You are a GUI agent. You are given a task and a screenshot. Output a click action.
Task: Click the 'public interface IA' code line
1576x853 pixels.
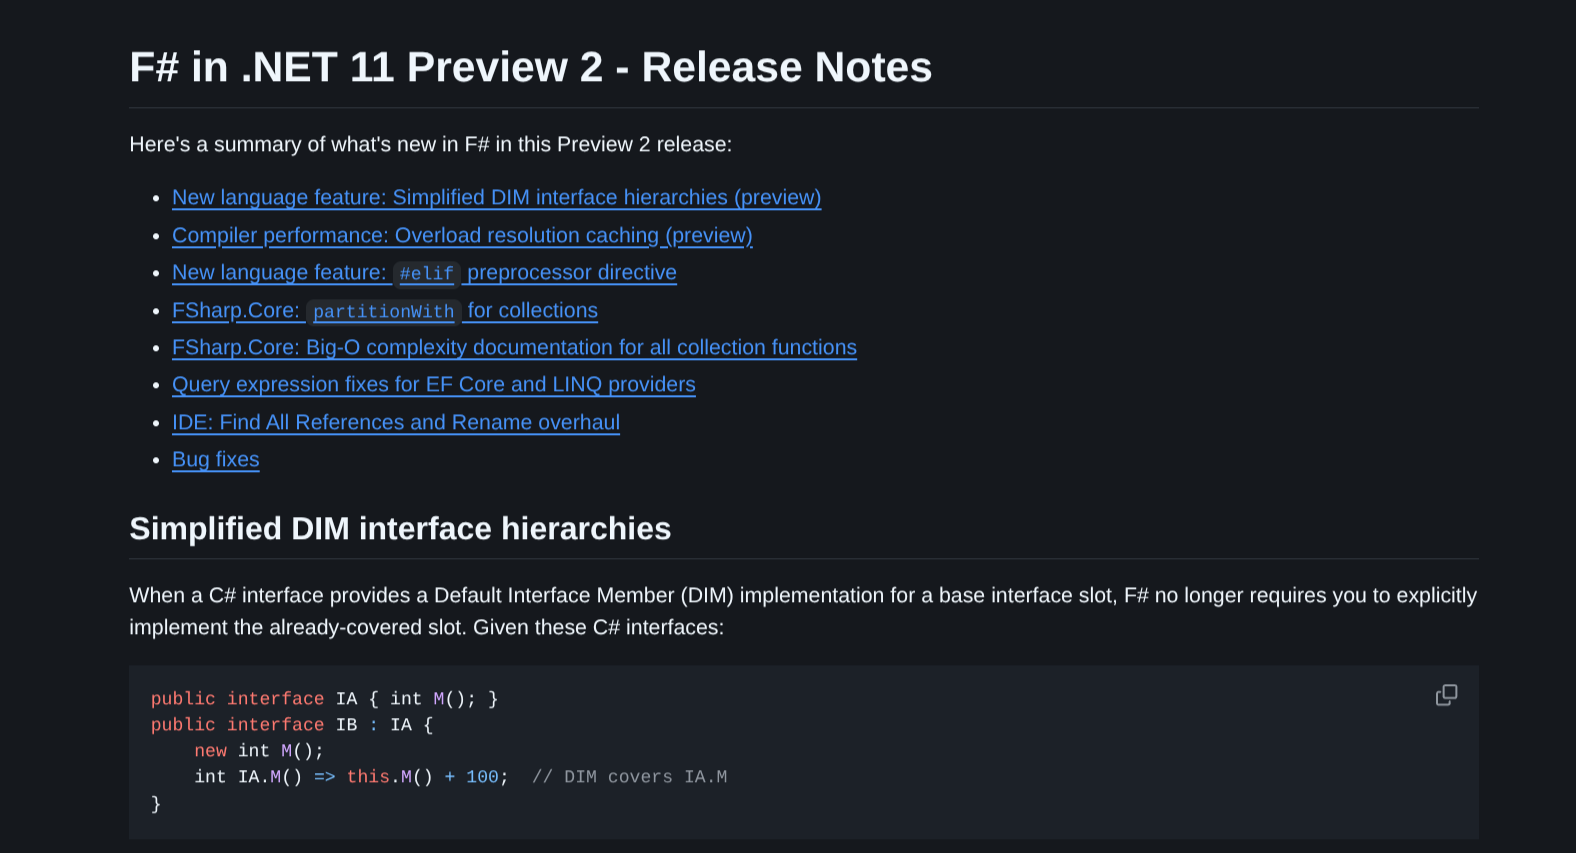[x=324, y=699]
